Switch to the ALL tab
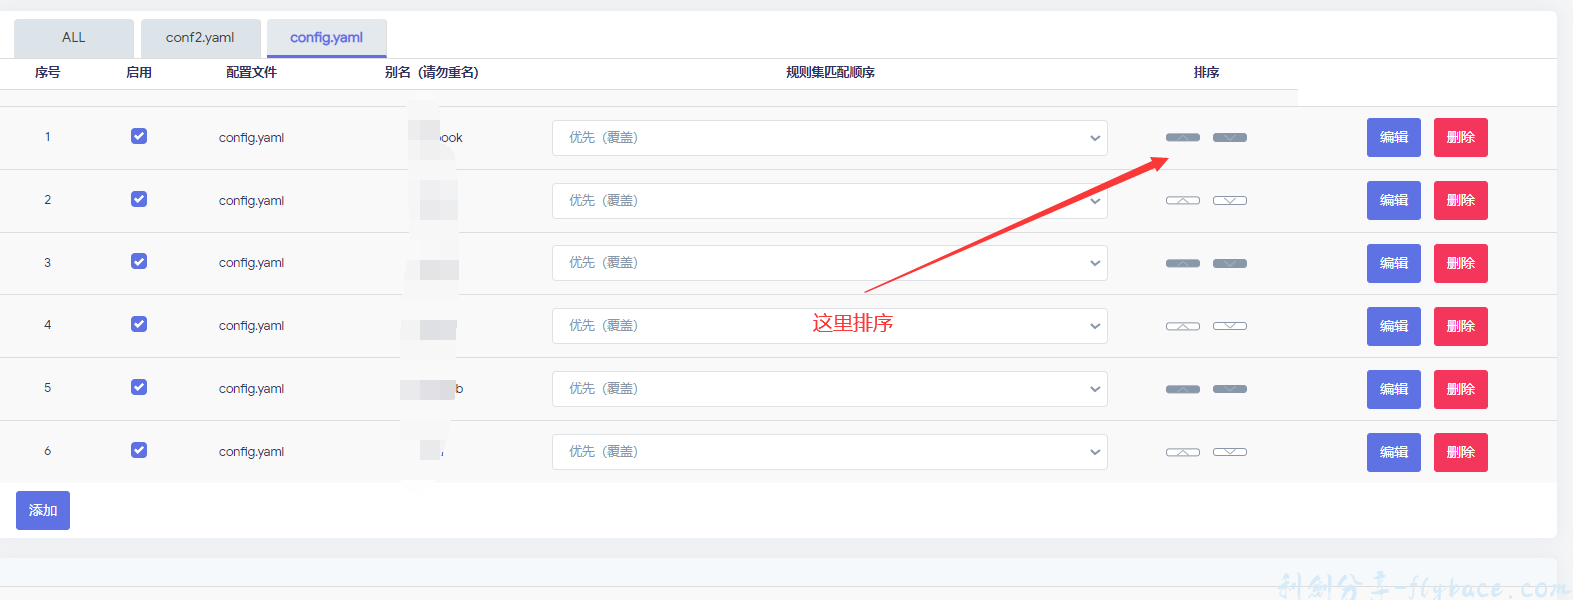 coord(74,38)
